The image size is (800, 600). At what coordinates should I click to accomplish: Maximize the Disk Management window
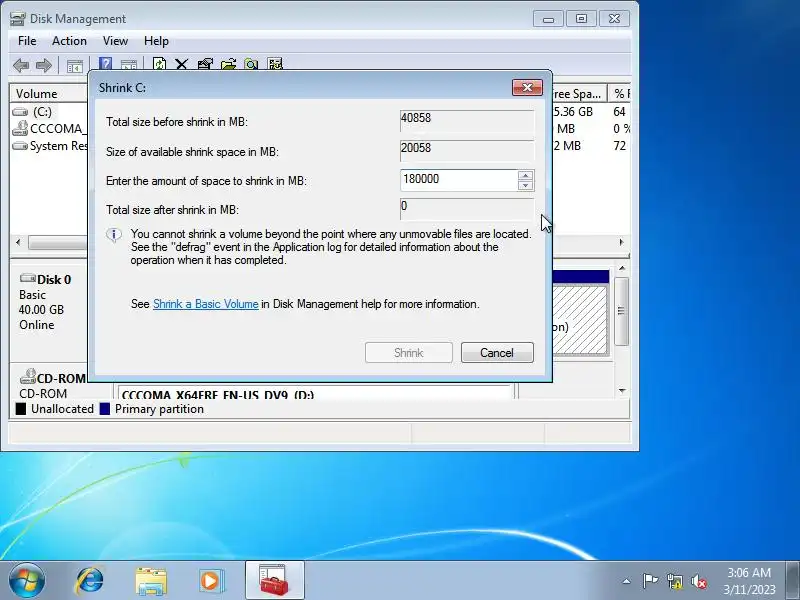[x=581, y=19]
